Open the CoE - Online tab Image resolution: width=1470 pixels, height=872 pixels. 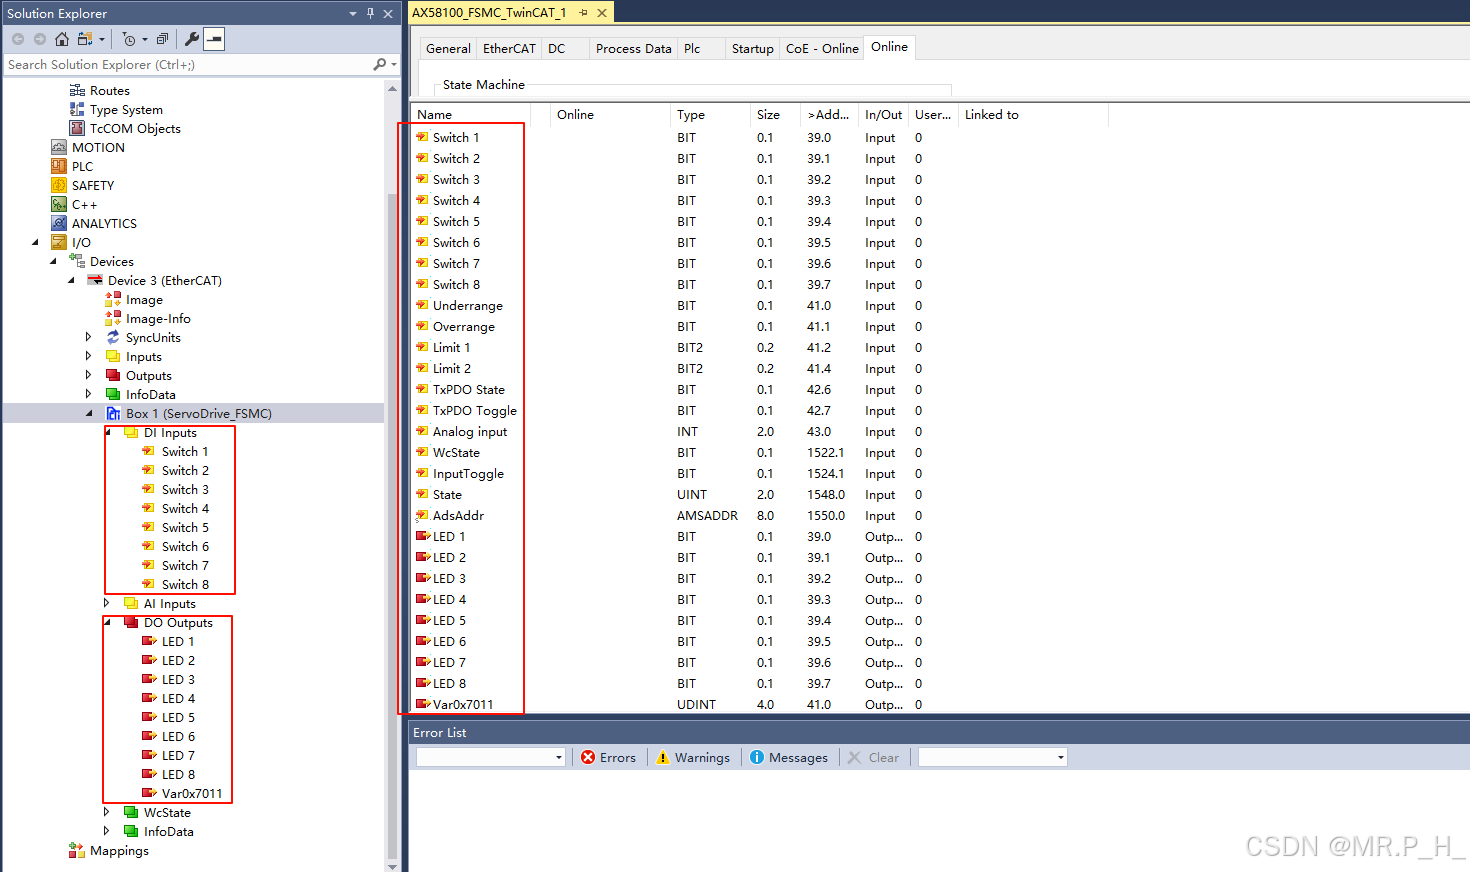click(821, 47)
